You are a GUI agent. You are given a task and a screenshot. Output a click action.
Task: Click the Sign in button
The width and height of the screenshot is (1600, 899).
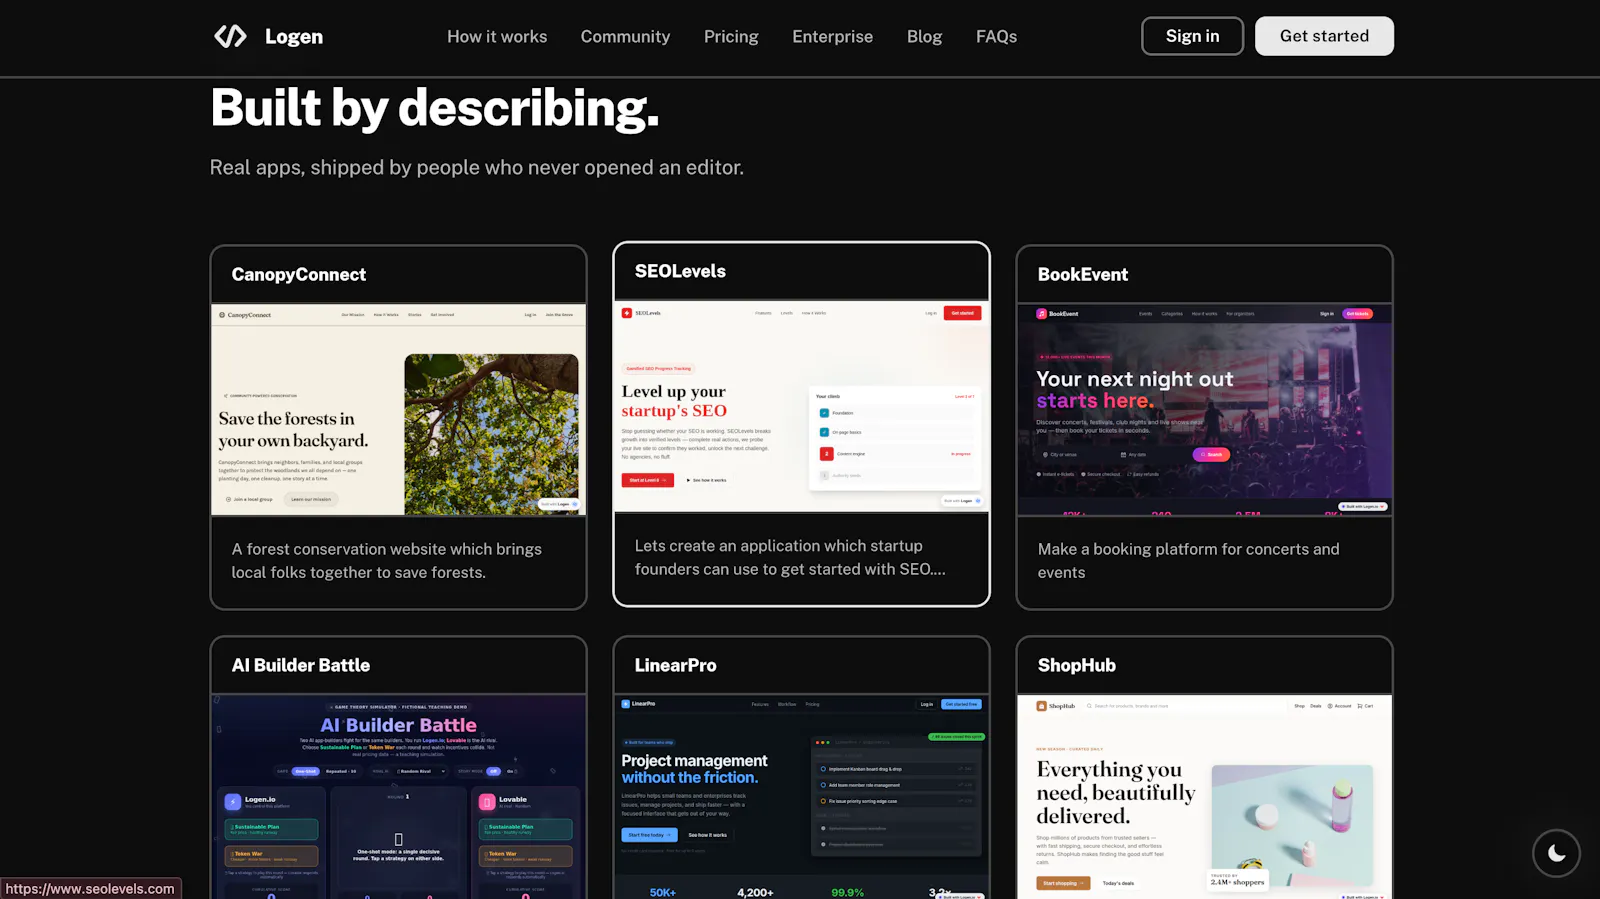point(1193,36)
